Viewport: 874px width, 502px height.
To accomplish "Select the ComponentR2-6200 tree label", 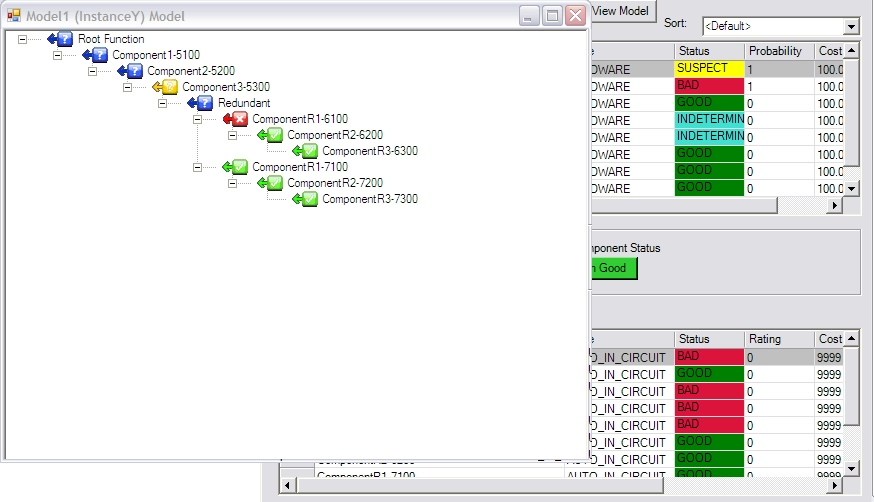I will click(x=335, y=135).
